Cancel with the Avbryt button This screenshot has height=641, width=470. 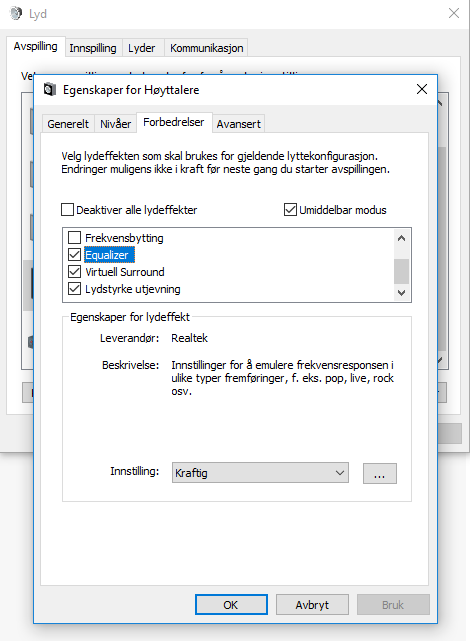pos(312,605)
